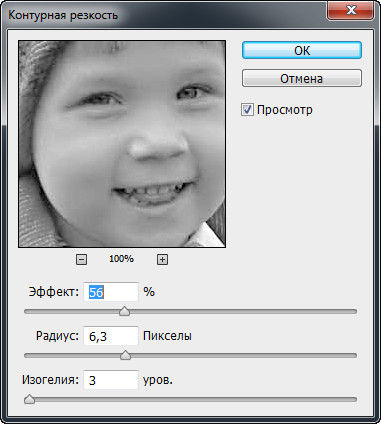
Task: Focus the Изогелия levels input field
Action: pyautogui.click(x=111, y=380)
